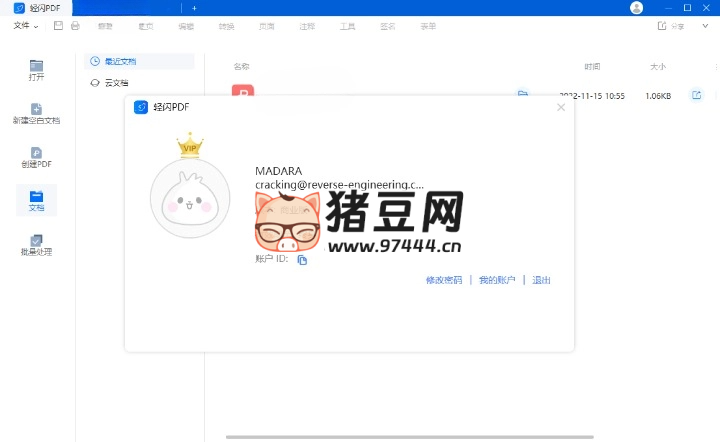Viewport: 720px width, 442px height.
Task: Add a new tab with the plus button
Action: tap(194, 8)
